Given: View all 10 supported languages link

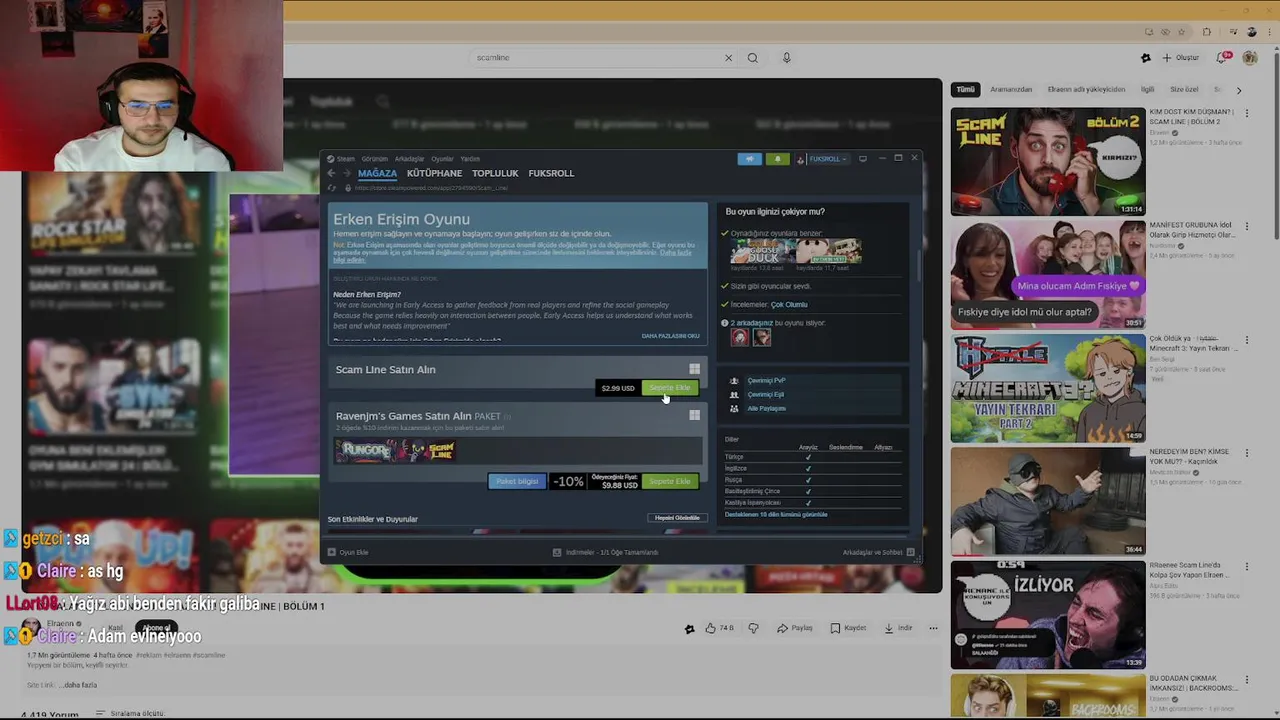Looking at the screenshot, I should click(x=776, y=514).
